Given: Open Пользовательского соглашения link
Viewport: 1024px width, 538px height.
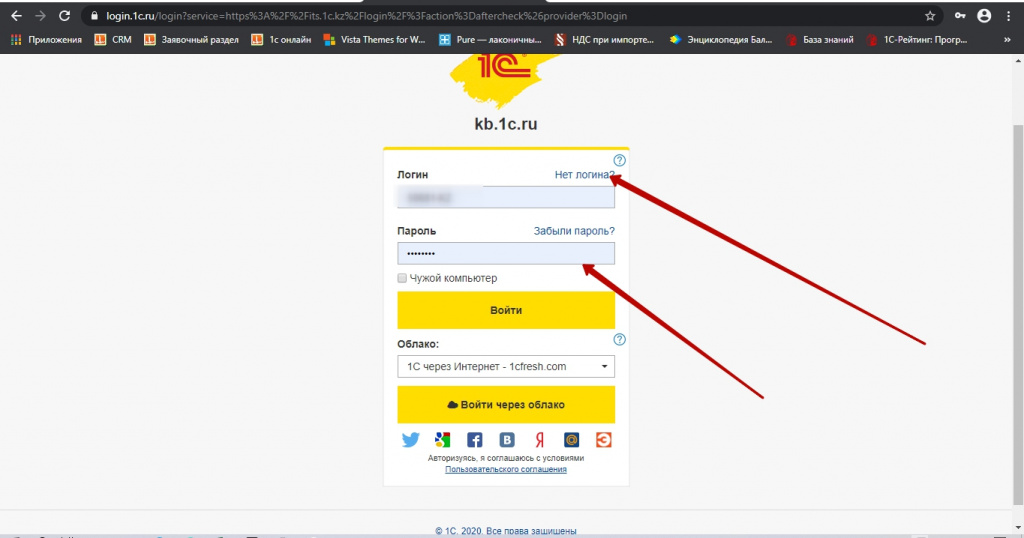Looking at the screenshot, I should point(505,469).
